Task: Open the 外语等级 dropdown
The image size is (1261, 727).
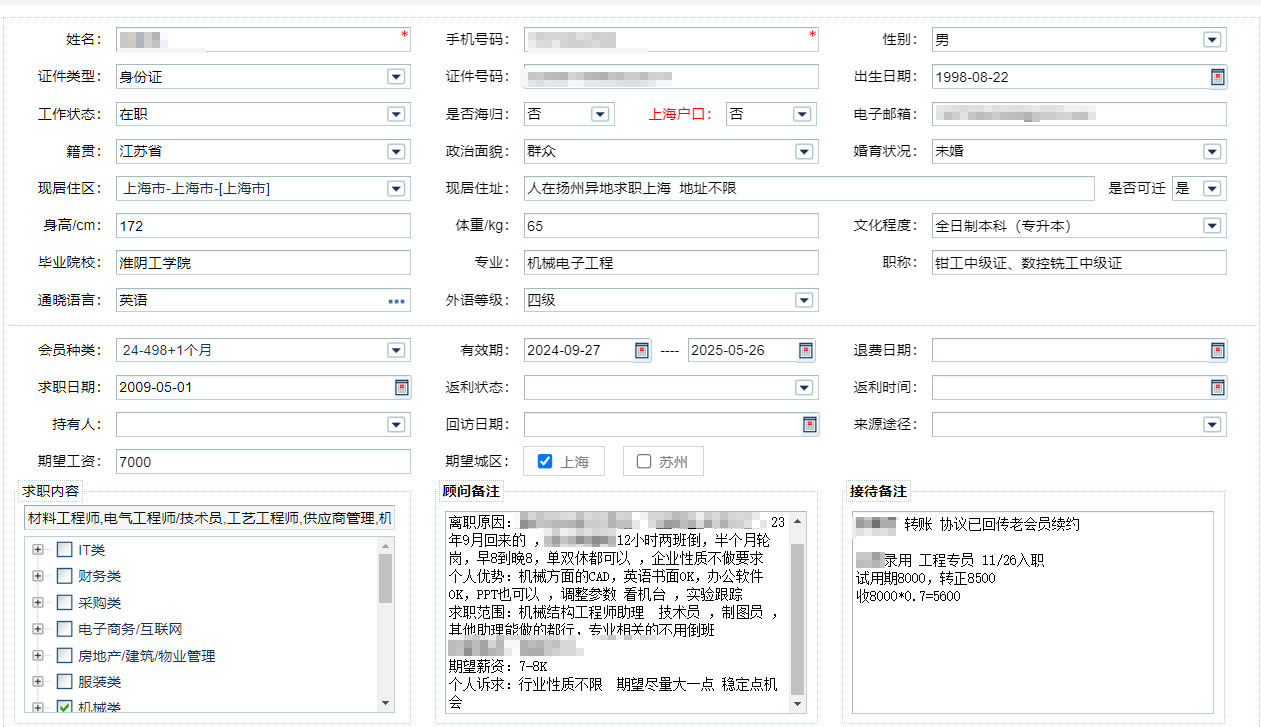Action: (804, 300)
